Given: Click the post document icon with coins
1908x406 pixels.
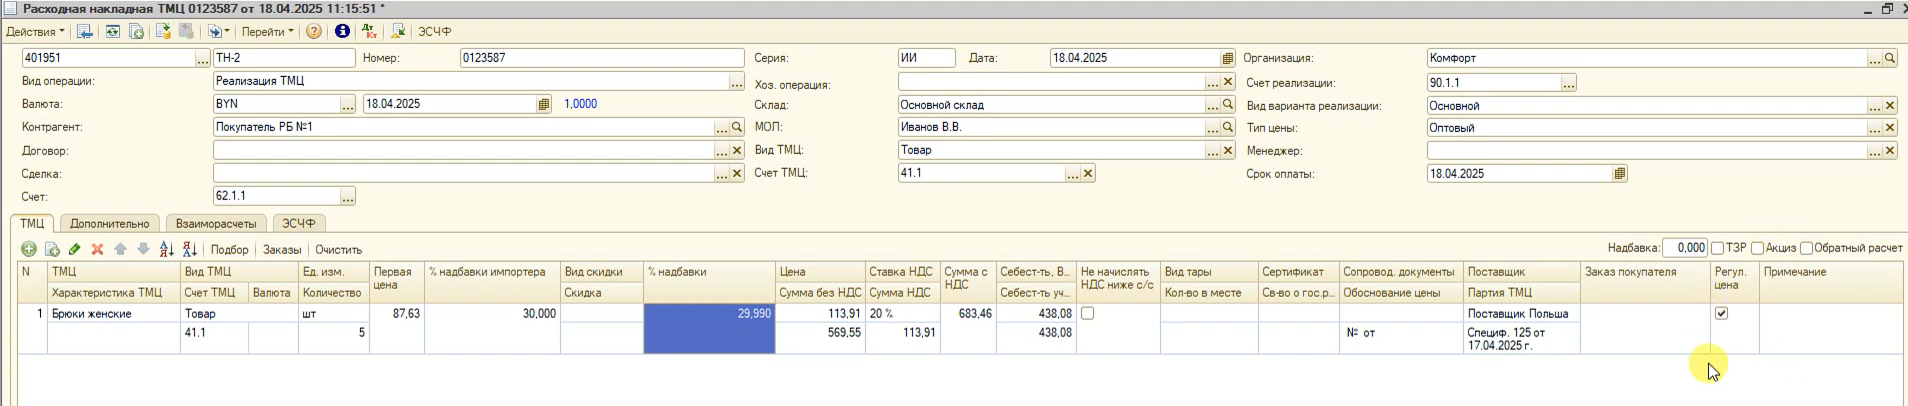Looking at the screenshot, I should [163, 31].
